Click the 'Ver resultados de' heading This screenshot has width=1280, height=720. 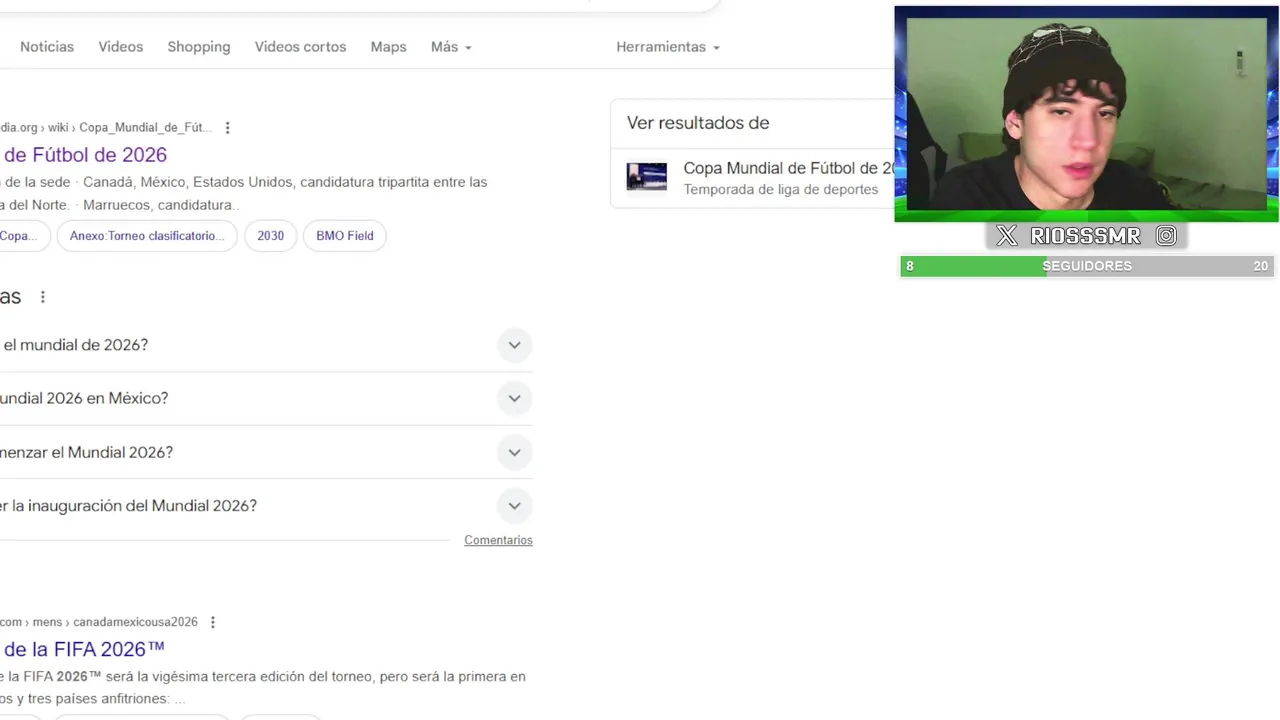(698, 123)
